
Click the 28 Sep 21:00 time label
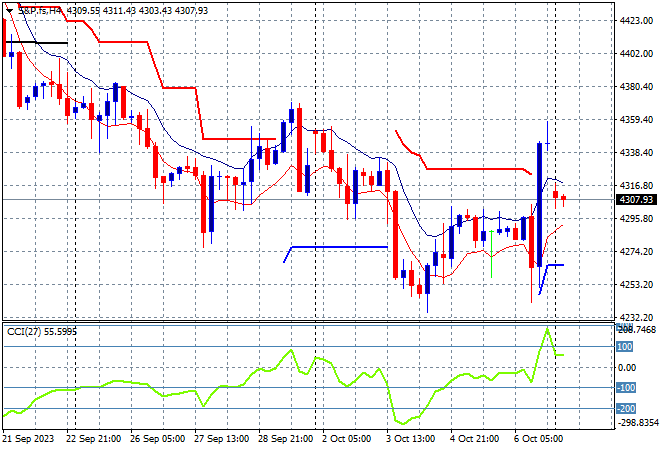click(x=288, y=438)
